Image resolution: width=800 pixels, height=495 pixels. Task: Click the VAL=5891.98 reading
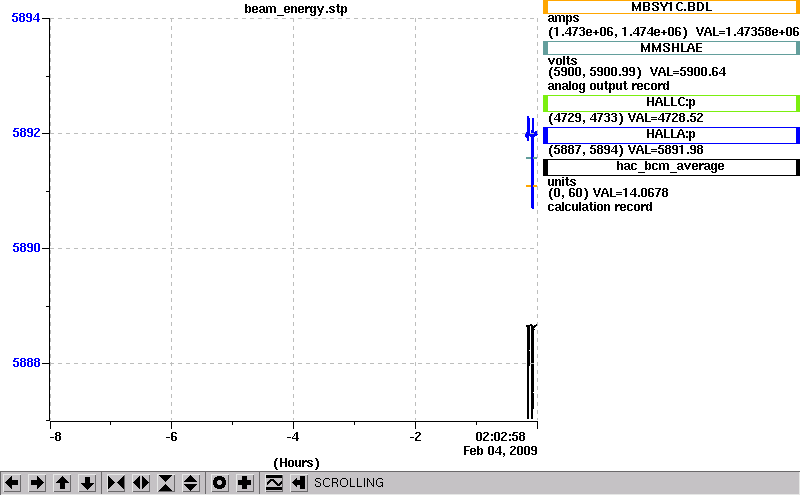pyautogui.click(x=665, y=150)
